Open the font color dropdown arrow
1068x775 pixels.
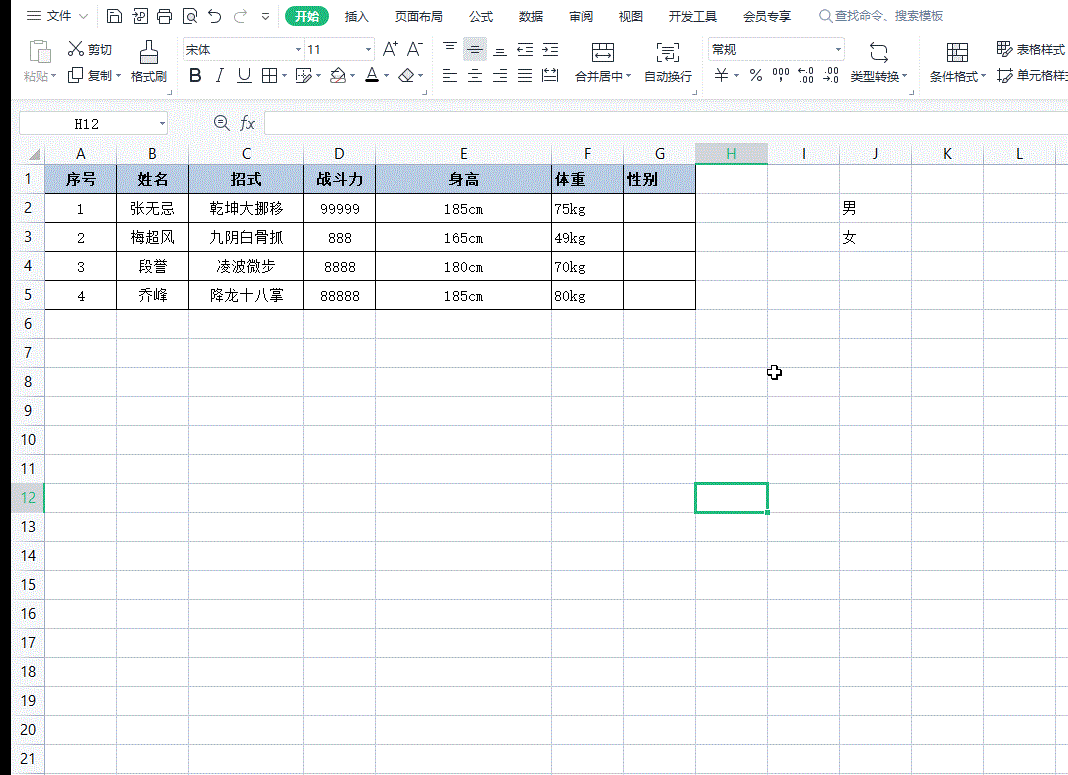coord(387,76)
